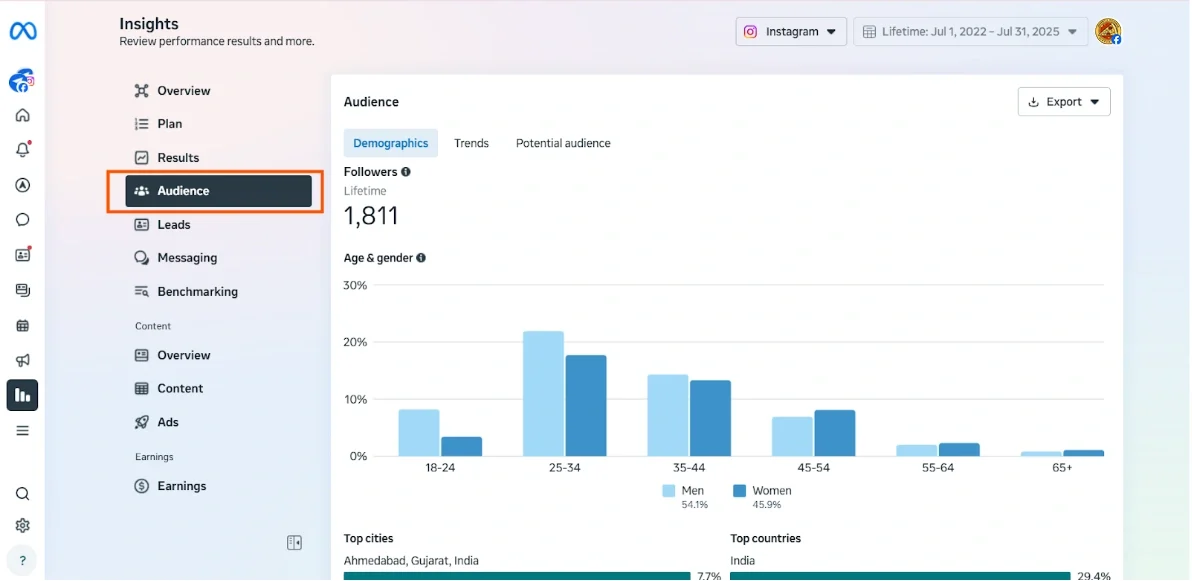This screenshot has height=581, width=1192.
Task: Go to the Leads page
Action: click(171, 224)
